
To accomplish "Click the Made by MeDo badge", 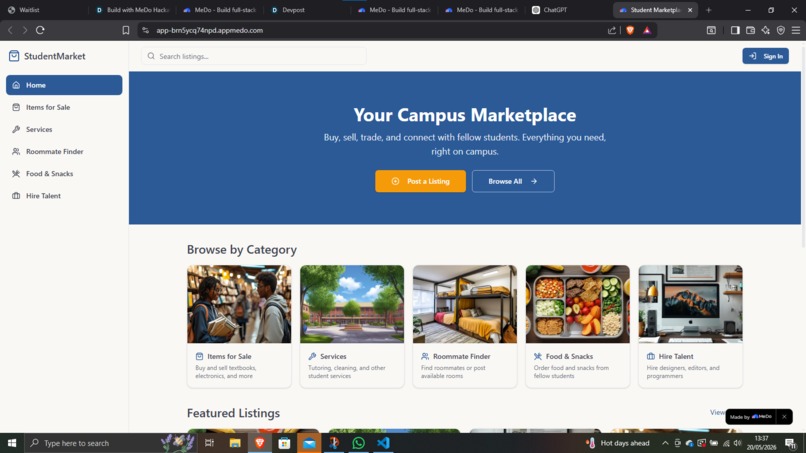I will pyautogui.click(x=751, y=416).
